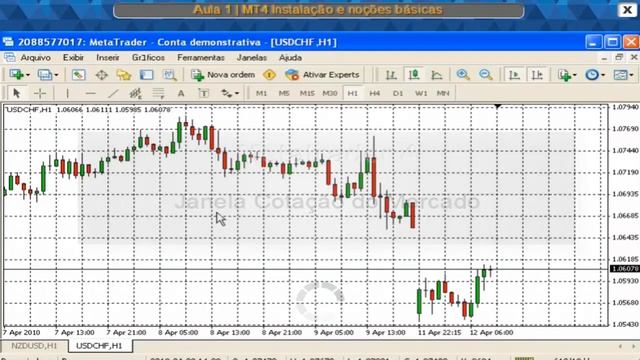The image size is (640, 360).
Task: Click the Nova ordem button
Action: (223, 75)
